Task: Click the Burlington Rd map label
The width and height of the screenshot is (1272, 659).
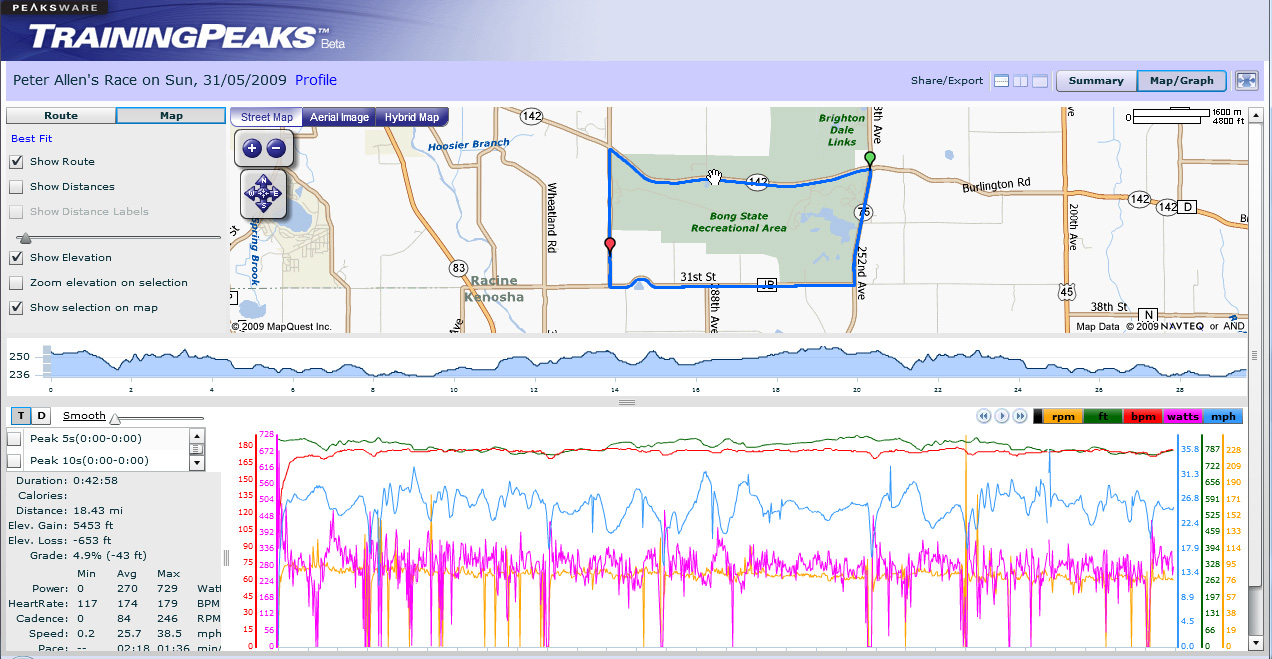Action: pyautogui.click(x=996, y=187)
